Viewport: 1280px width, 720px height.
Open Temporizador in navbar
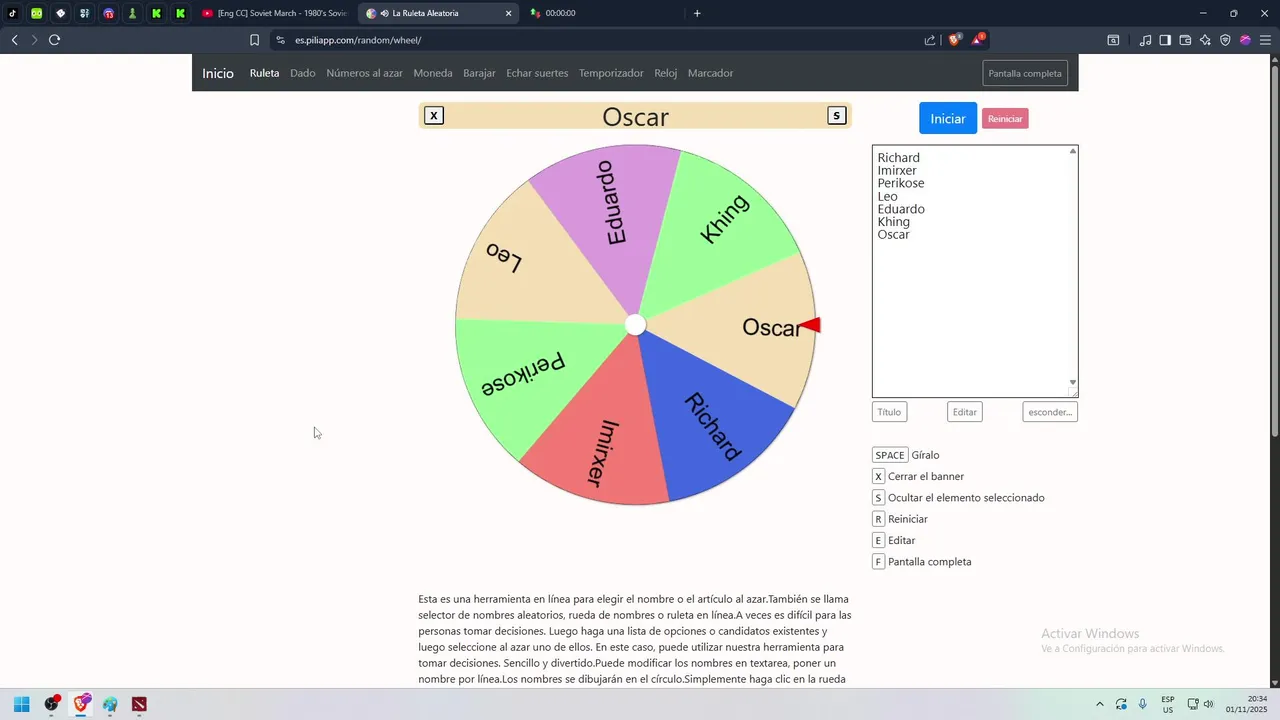click(611, 73)
